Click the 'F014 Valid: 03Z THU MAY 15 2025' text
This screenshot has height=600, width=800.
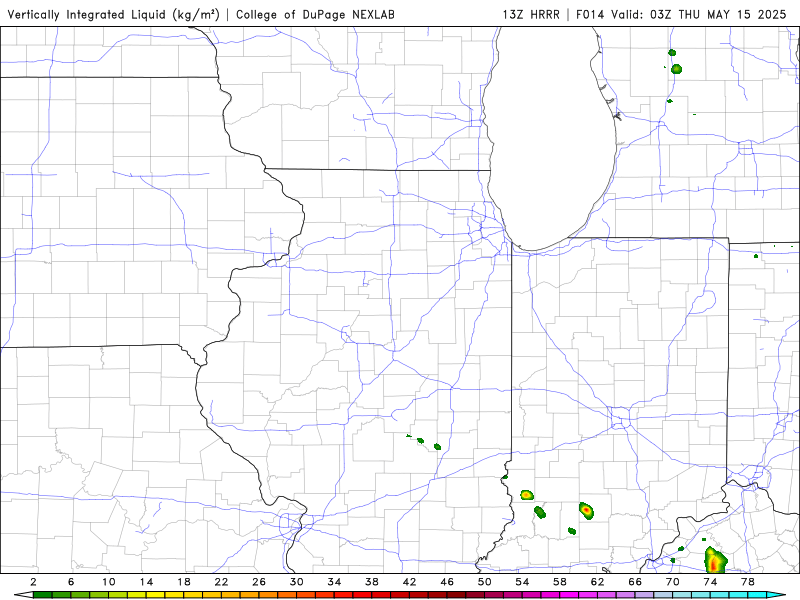coord(681,14)
